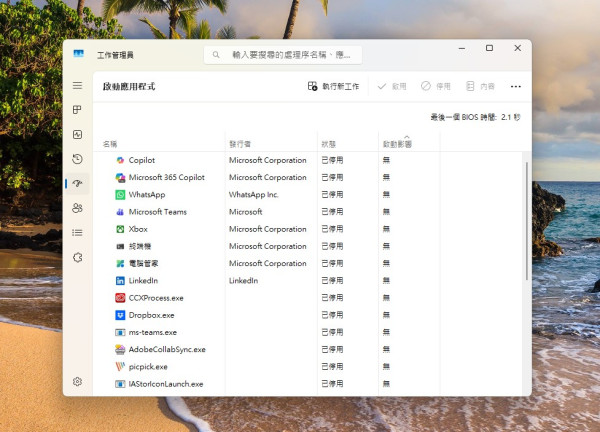The height and width of the screenshot is (432, 600).
Task: Select the LinkedIn row name
Action: click(x=143, y=280)
